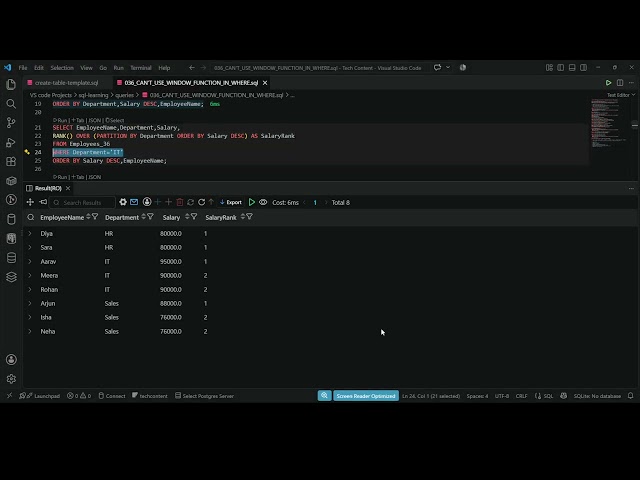Toggle filter on Salary column
Screen dimensions: 640x480
click(194, 217)
